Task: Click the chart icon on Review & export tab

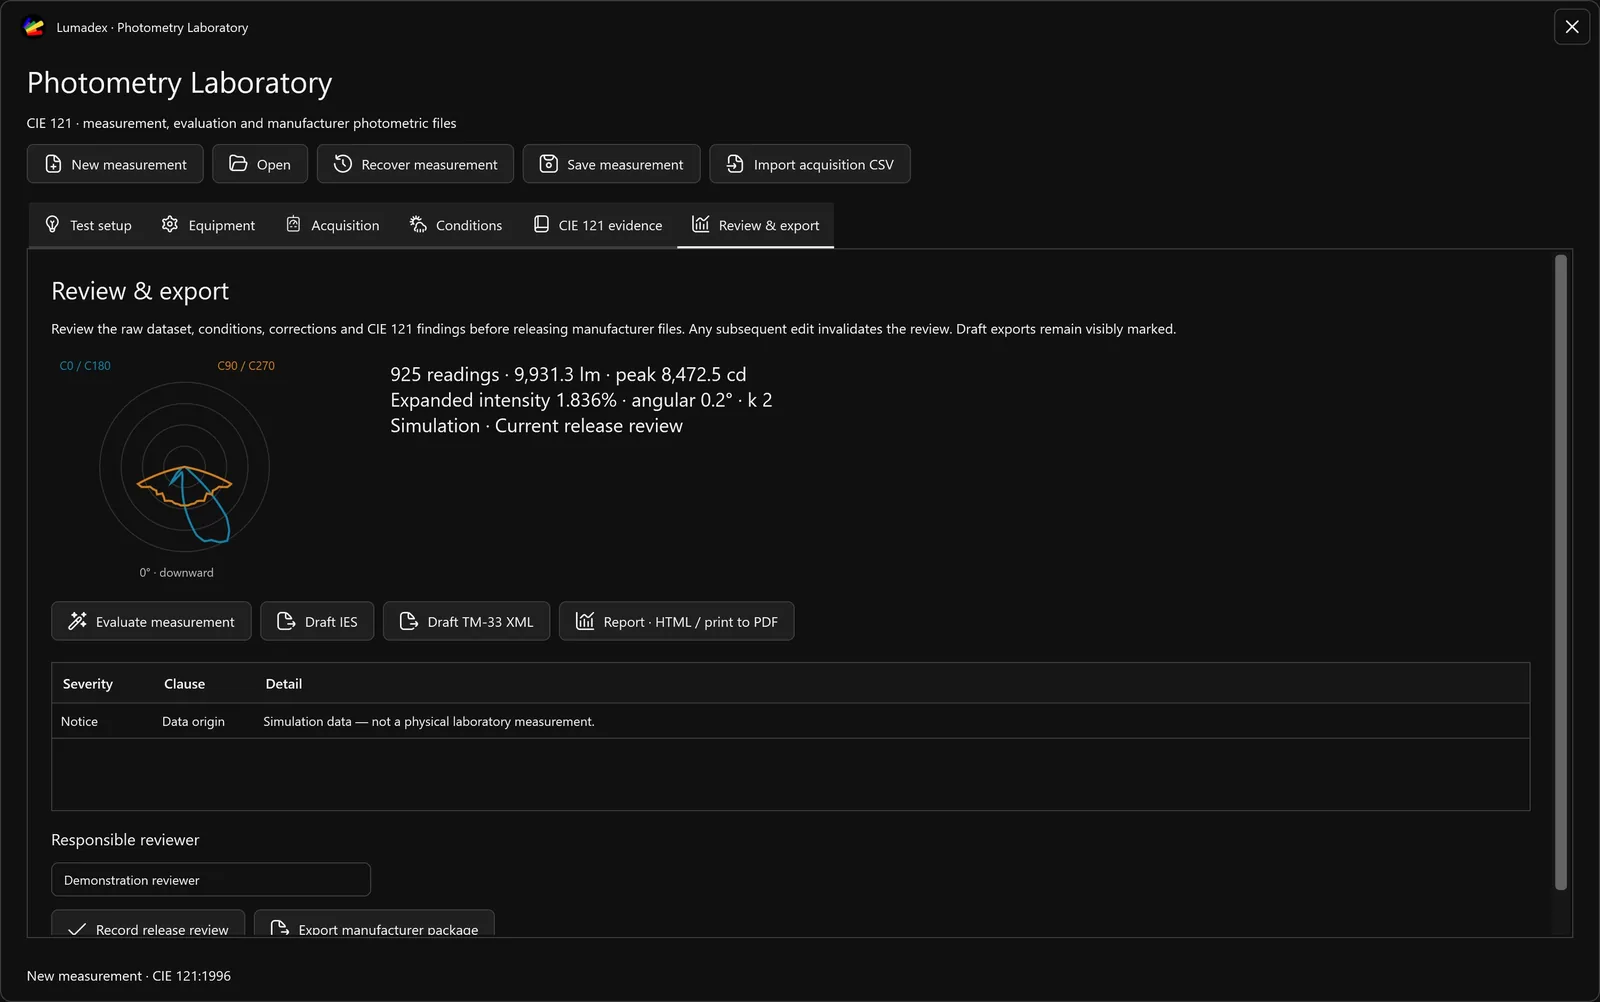Action: [701, 225]
